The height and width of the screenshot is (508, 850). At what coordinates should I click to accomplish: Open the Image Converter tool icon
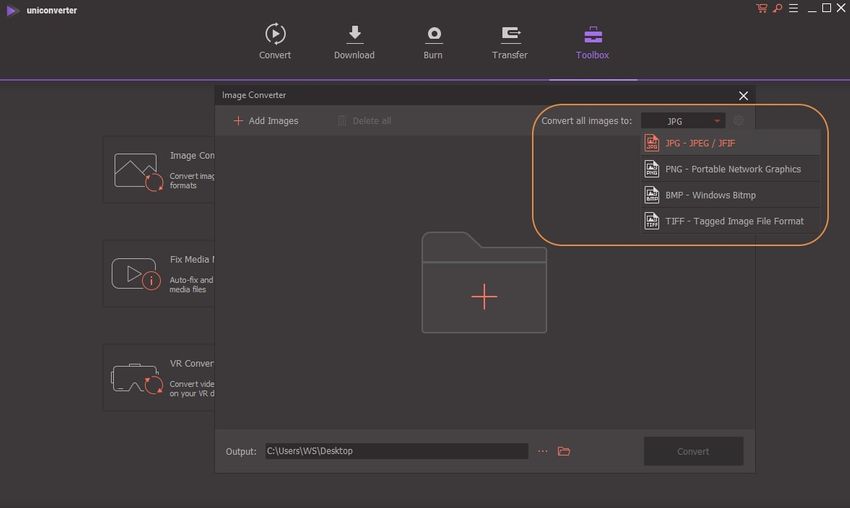click(x=138, y=171)
